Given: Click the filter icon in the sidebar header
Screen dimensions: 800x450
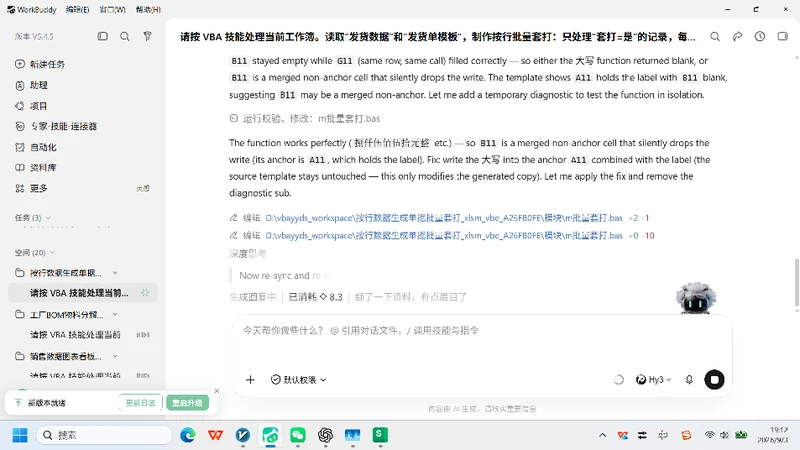Looking at the screenshot, I should [x=147, y=36].
